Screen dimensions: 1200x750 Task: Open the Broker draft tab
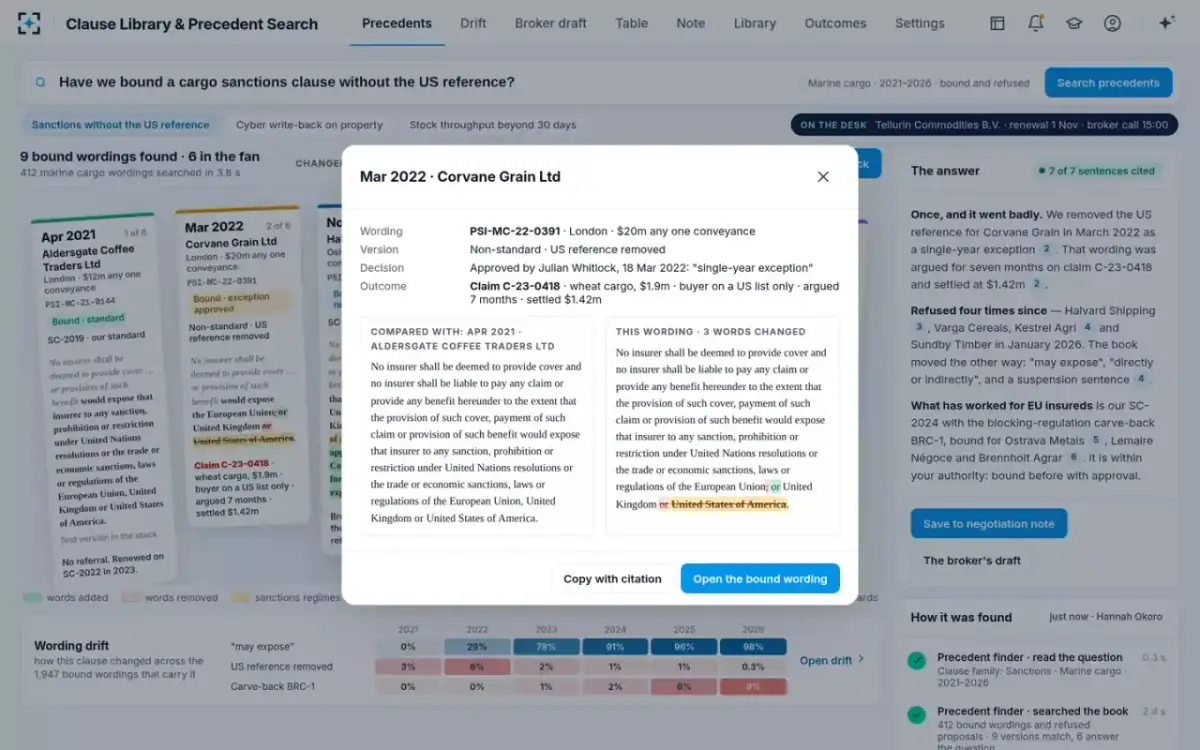550,23
